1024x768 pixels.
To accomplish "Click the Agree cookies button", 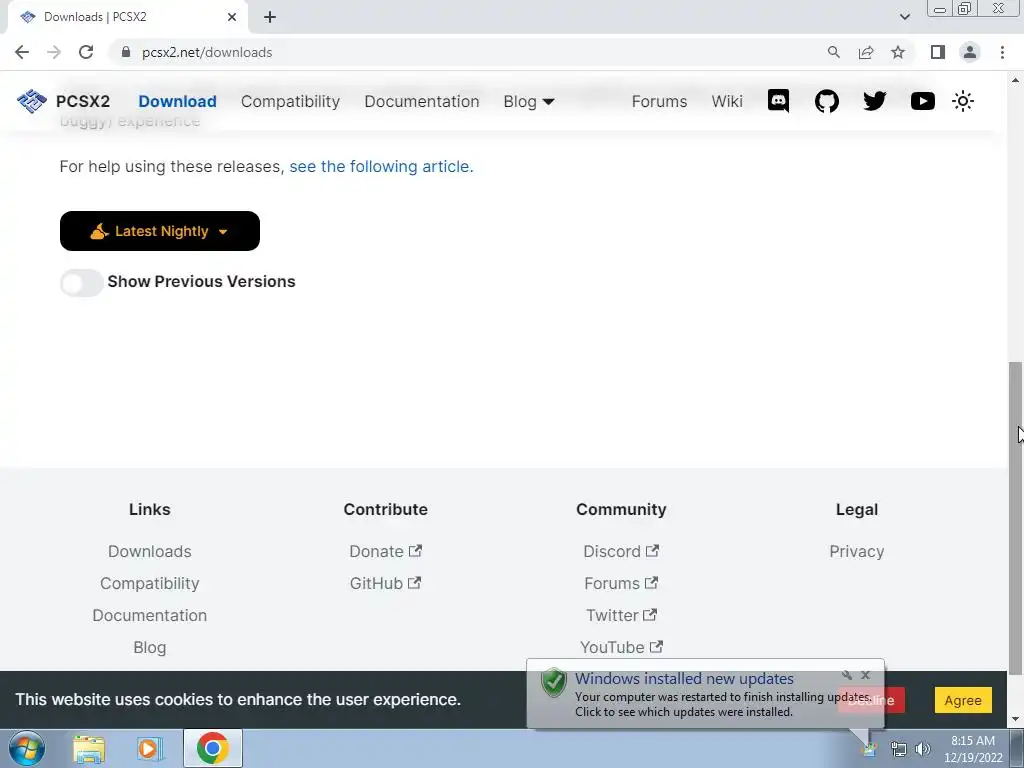I will (963, 700).
